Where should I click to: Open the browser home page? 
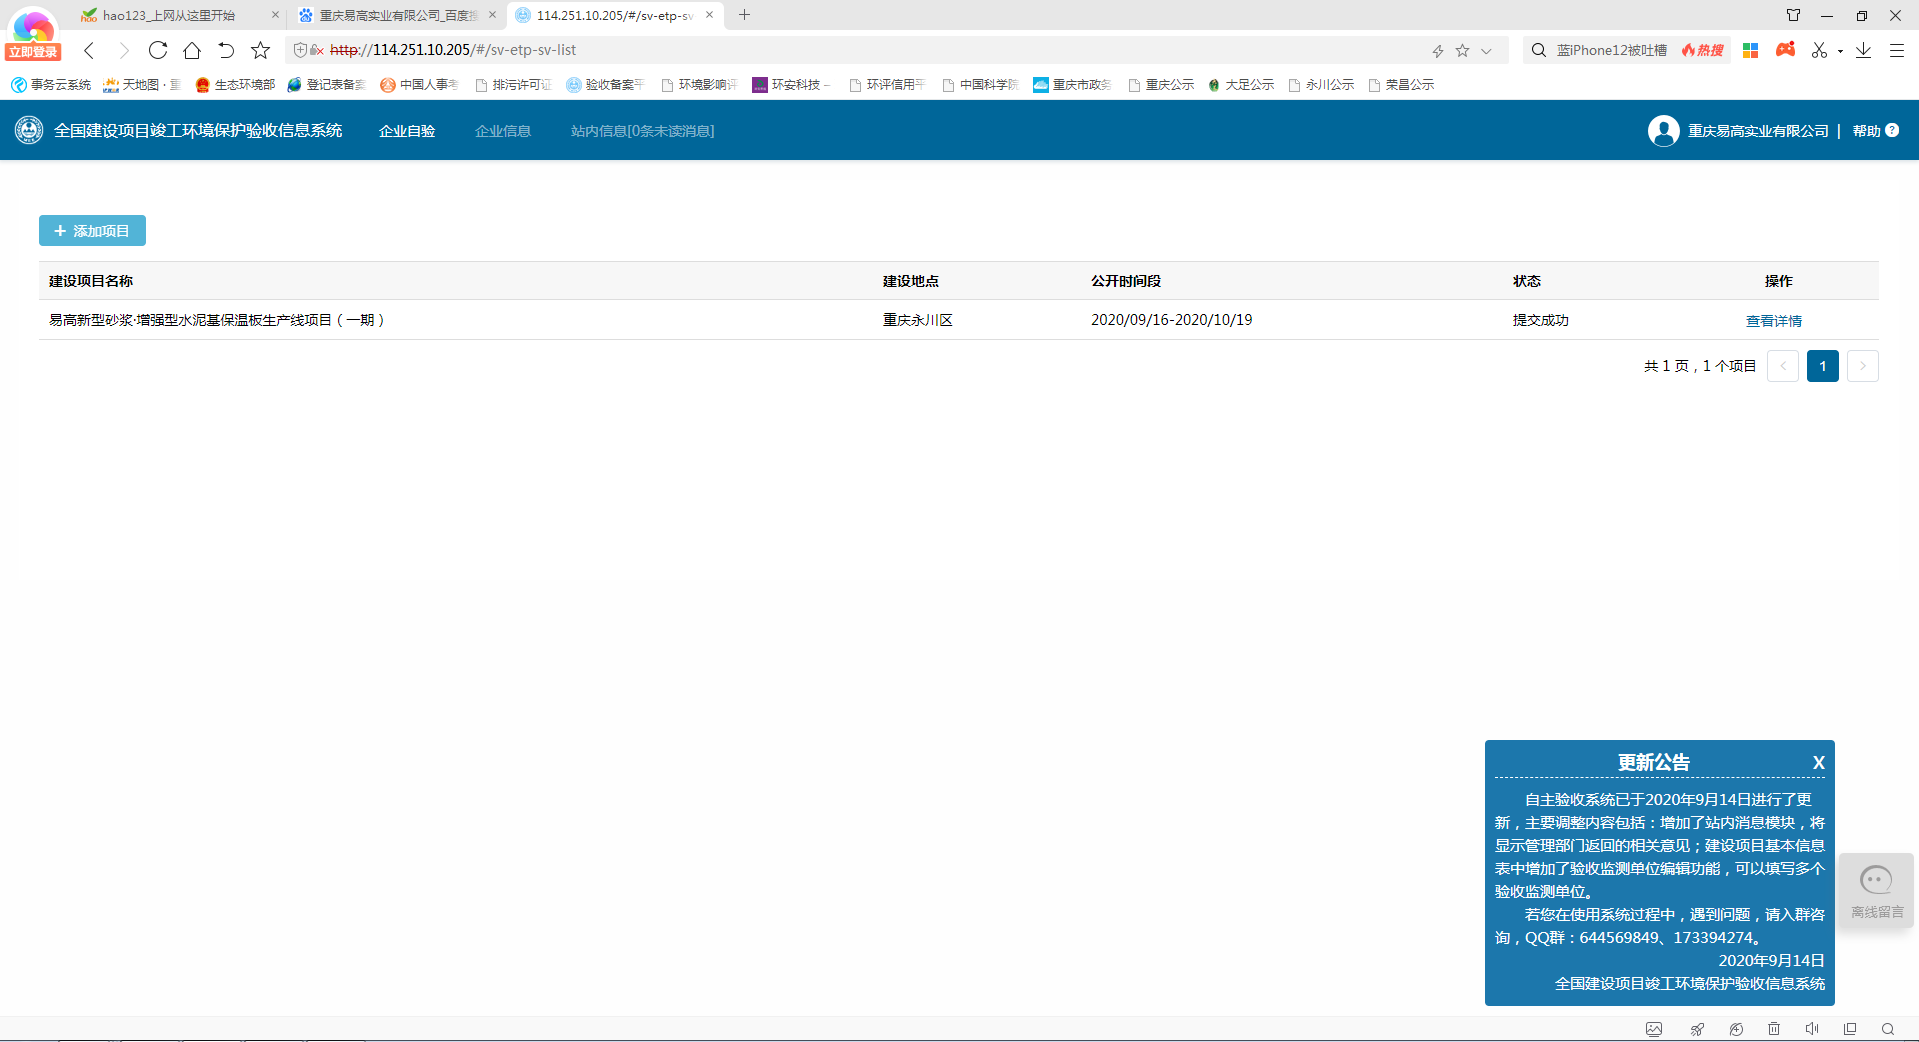(x=192, y=50)
